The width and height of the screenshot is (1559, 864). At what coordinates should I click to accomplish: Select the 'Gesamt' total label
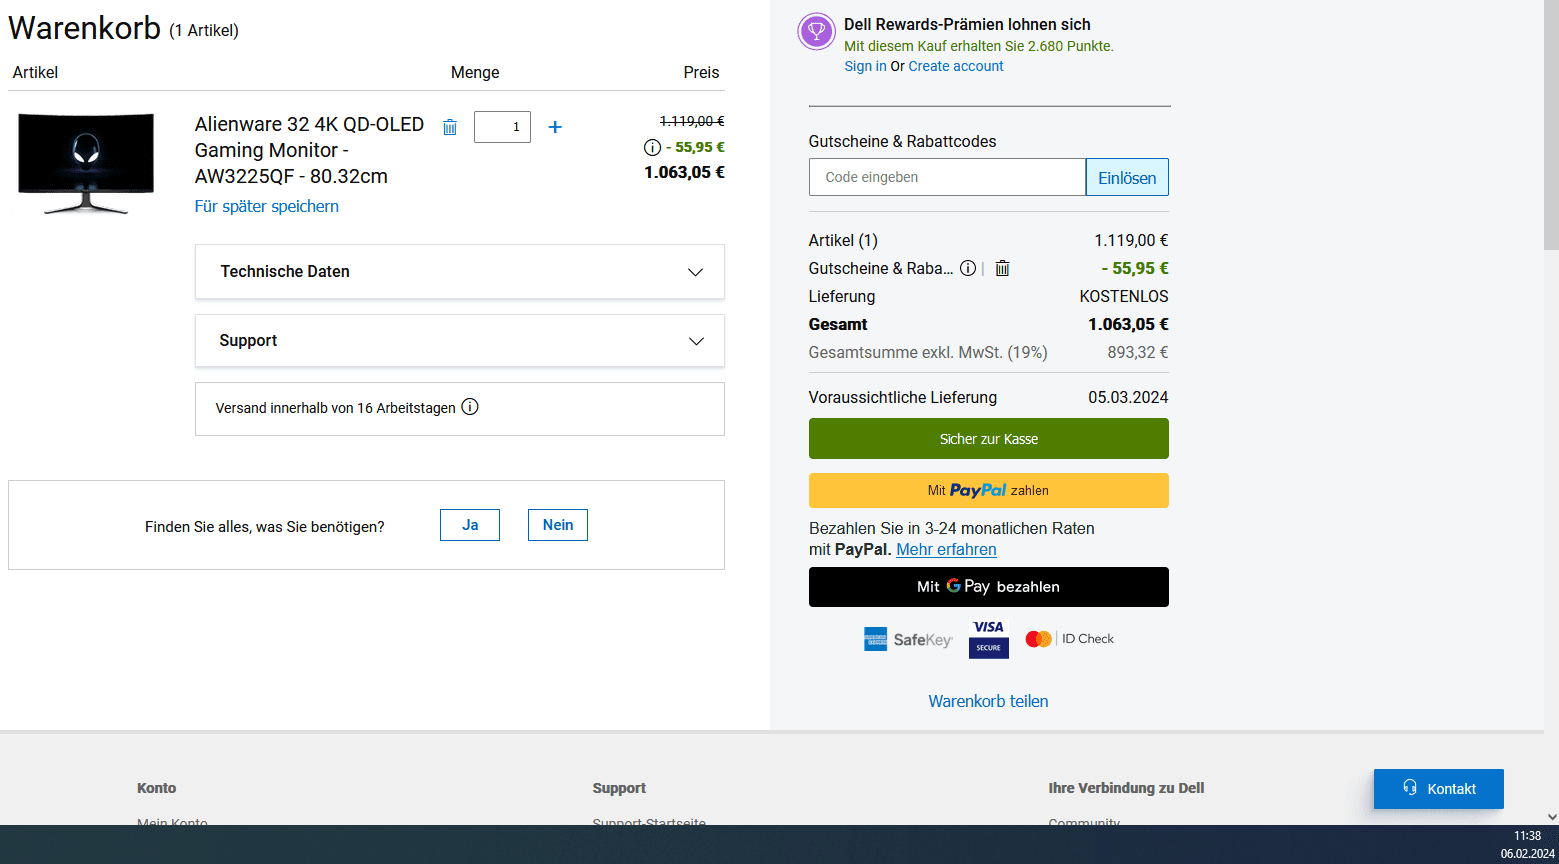[838, 324]
